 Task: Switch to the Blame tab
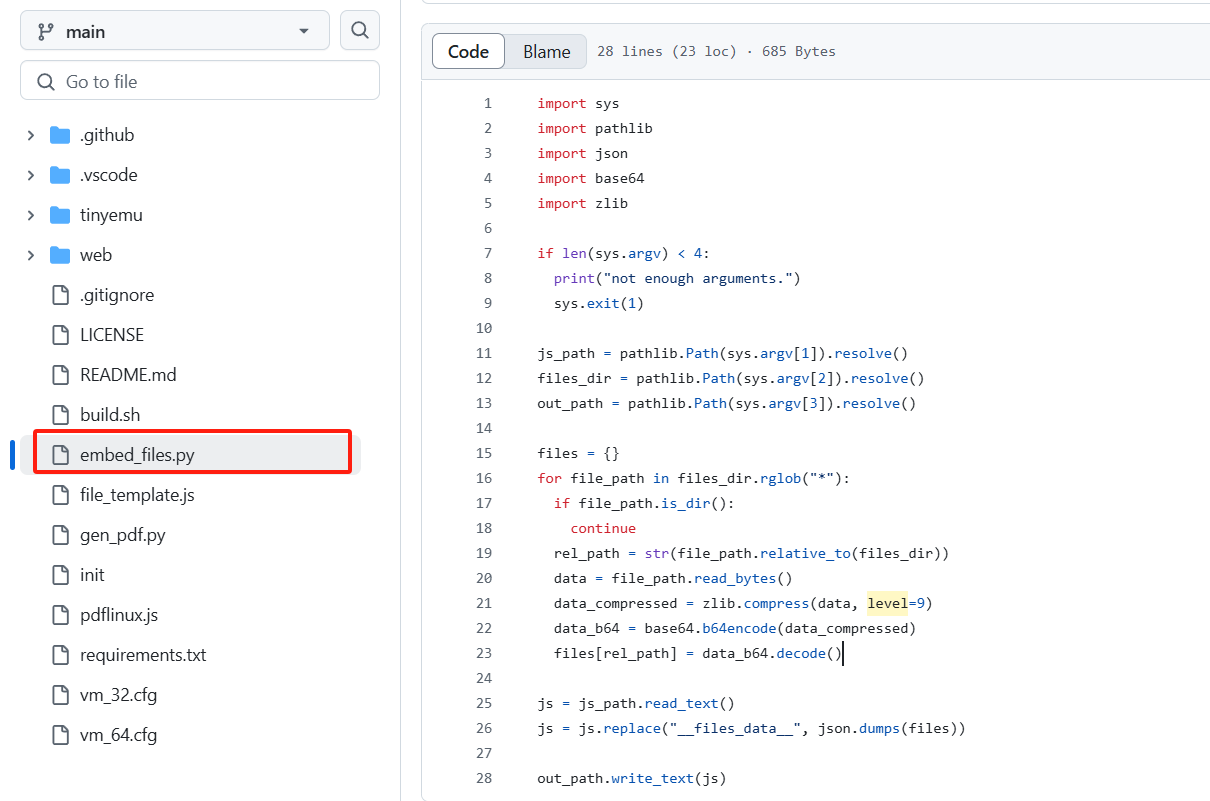[x=546, y=52]
